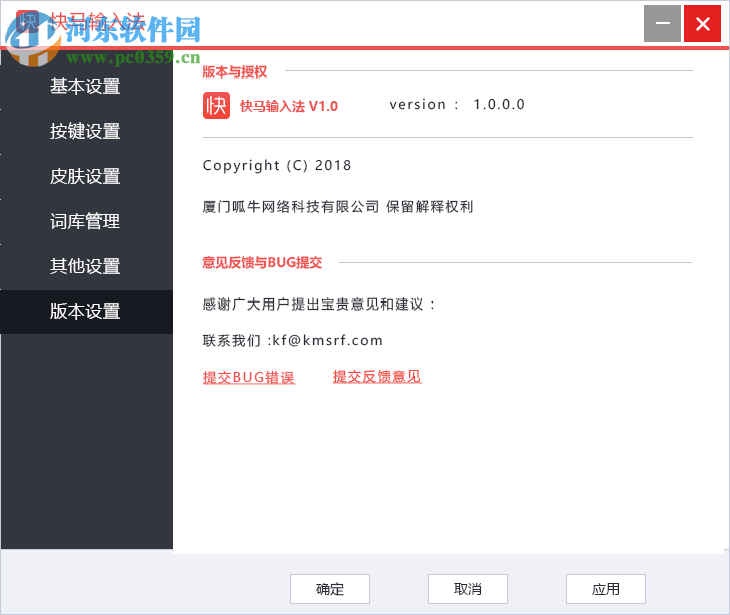Click the email kf@kmsrf.com text

[x=327, y=340]
